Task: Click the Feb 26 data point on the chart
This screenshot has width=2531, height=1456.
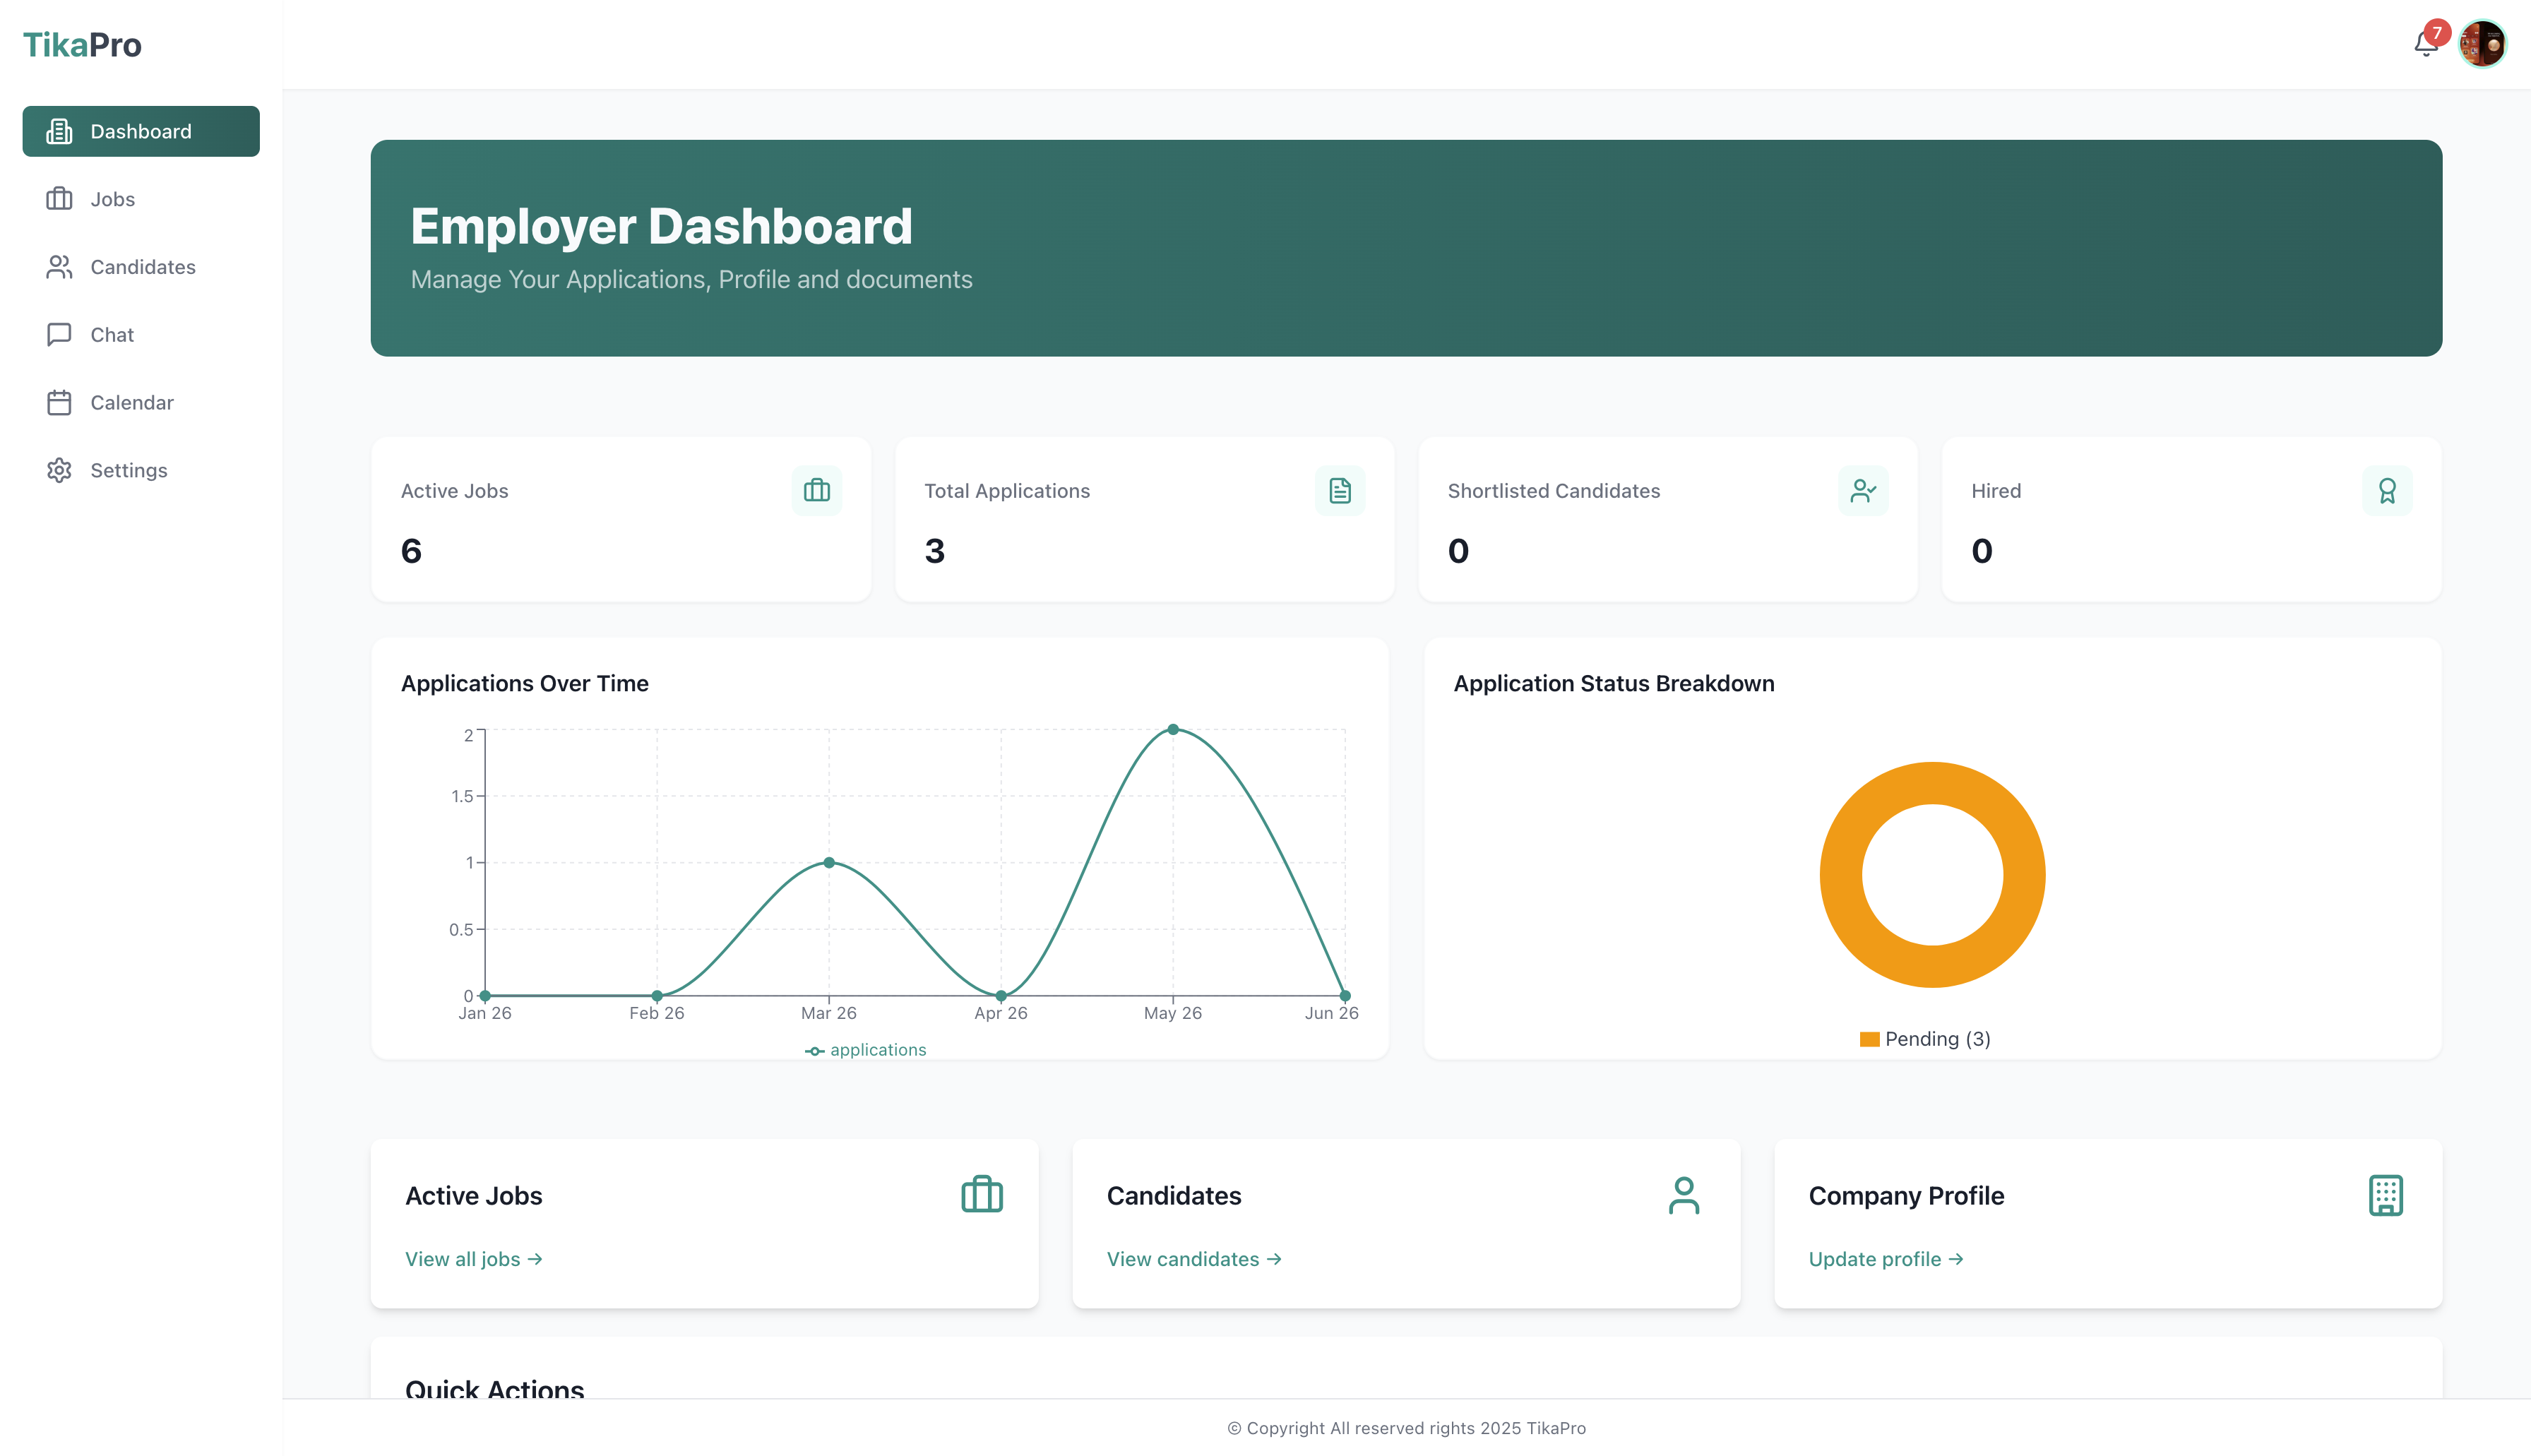Action: click(x=657, y=996)
